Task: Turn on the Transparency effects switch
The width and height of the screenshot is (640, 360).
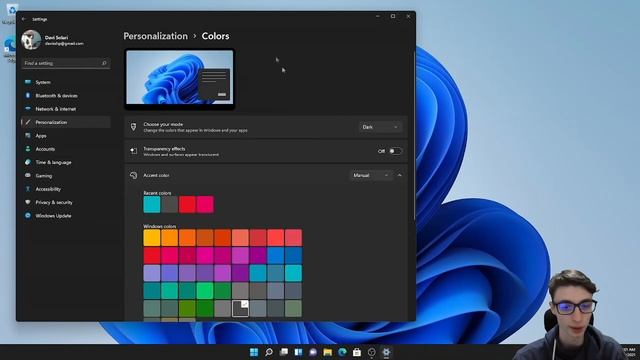Action: (x=395, y=151)
